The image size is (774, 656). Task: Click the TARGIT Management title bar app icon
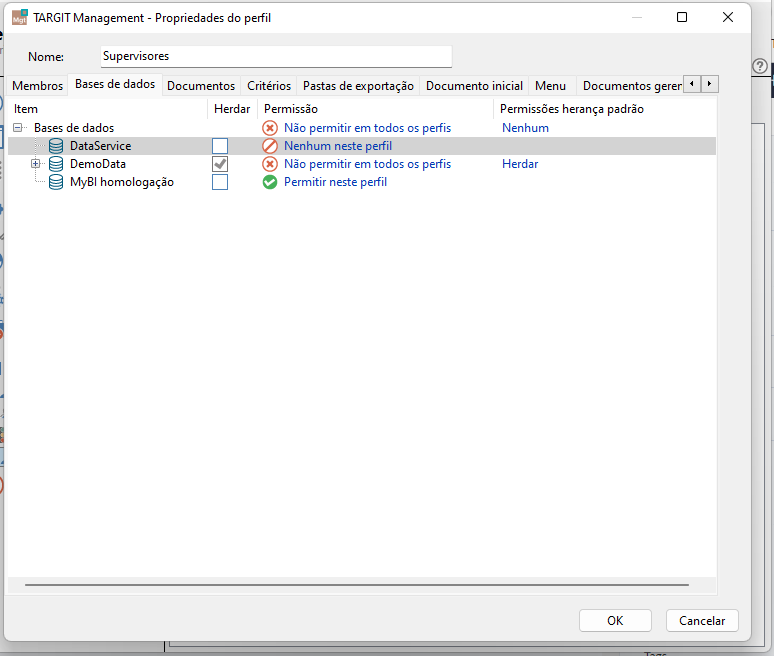pyautogui.click(x=20, y=17)
